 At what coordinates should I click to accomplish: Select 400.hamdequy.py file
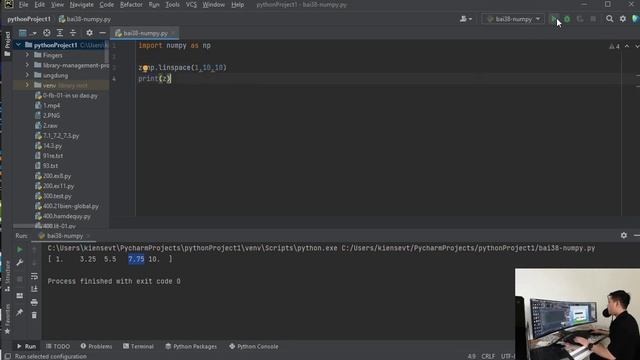pos(63,216)
